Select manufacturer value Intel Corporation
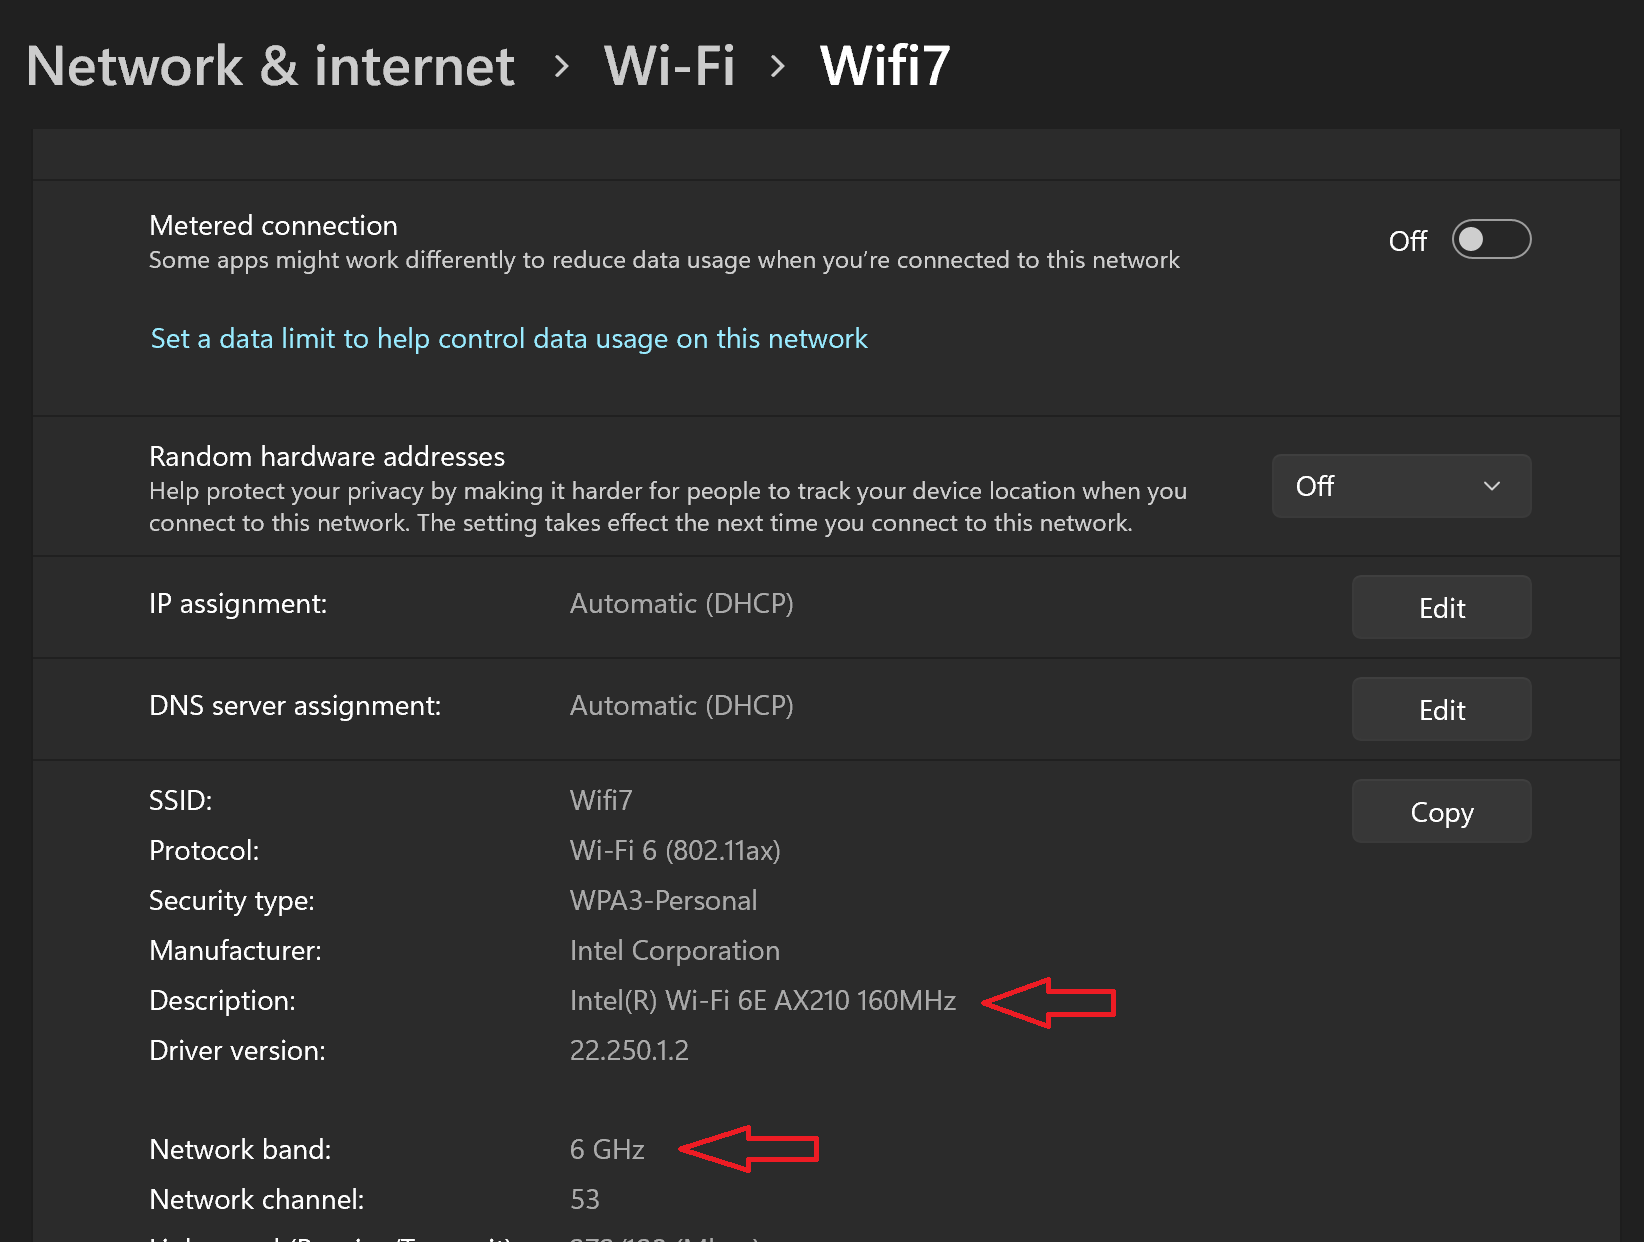This screenshot has width=1644, height=1242. pyautogui.click(x=675, y=950)
